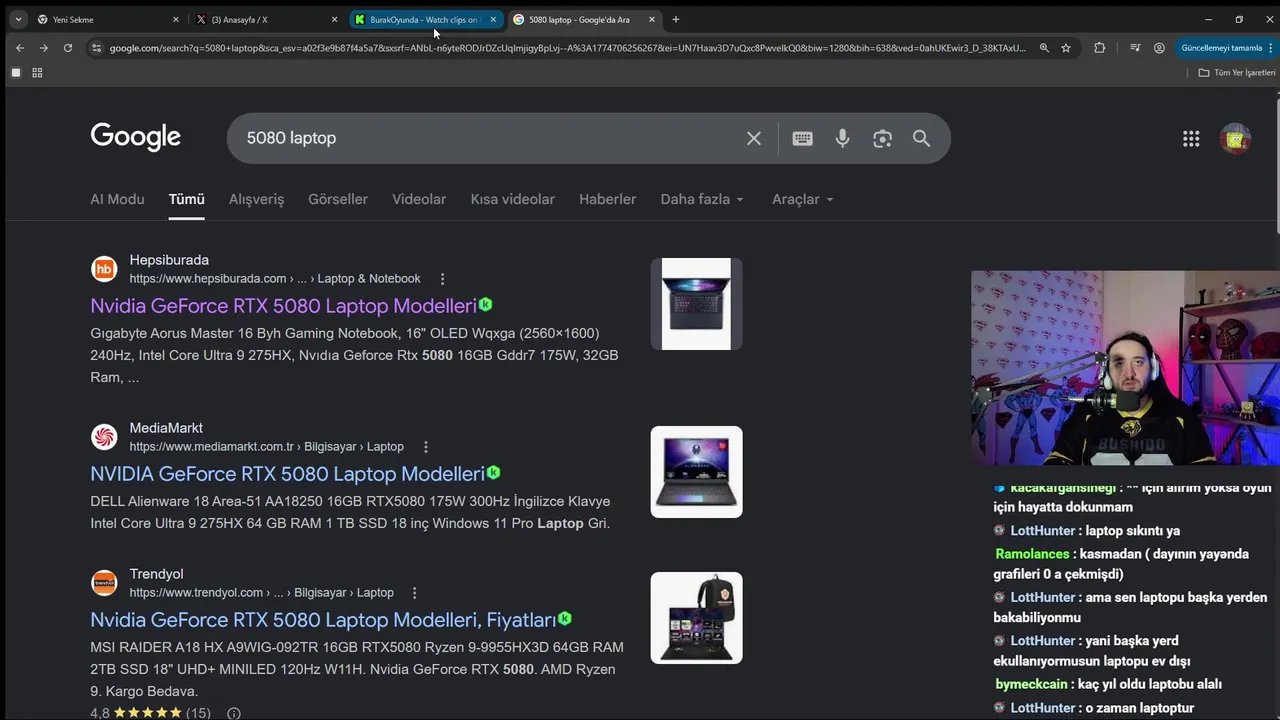
Task: Start voice search with microphone icon
Action: coord(842,138)
